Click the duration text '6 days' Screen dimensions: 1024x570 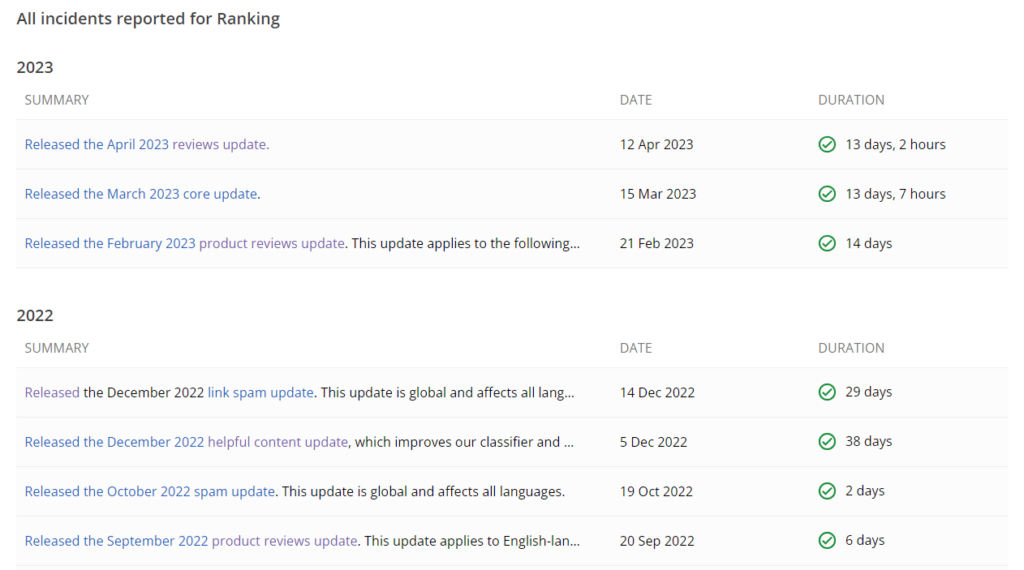click(x=865, y=541)
